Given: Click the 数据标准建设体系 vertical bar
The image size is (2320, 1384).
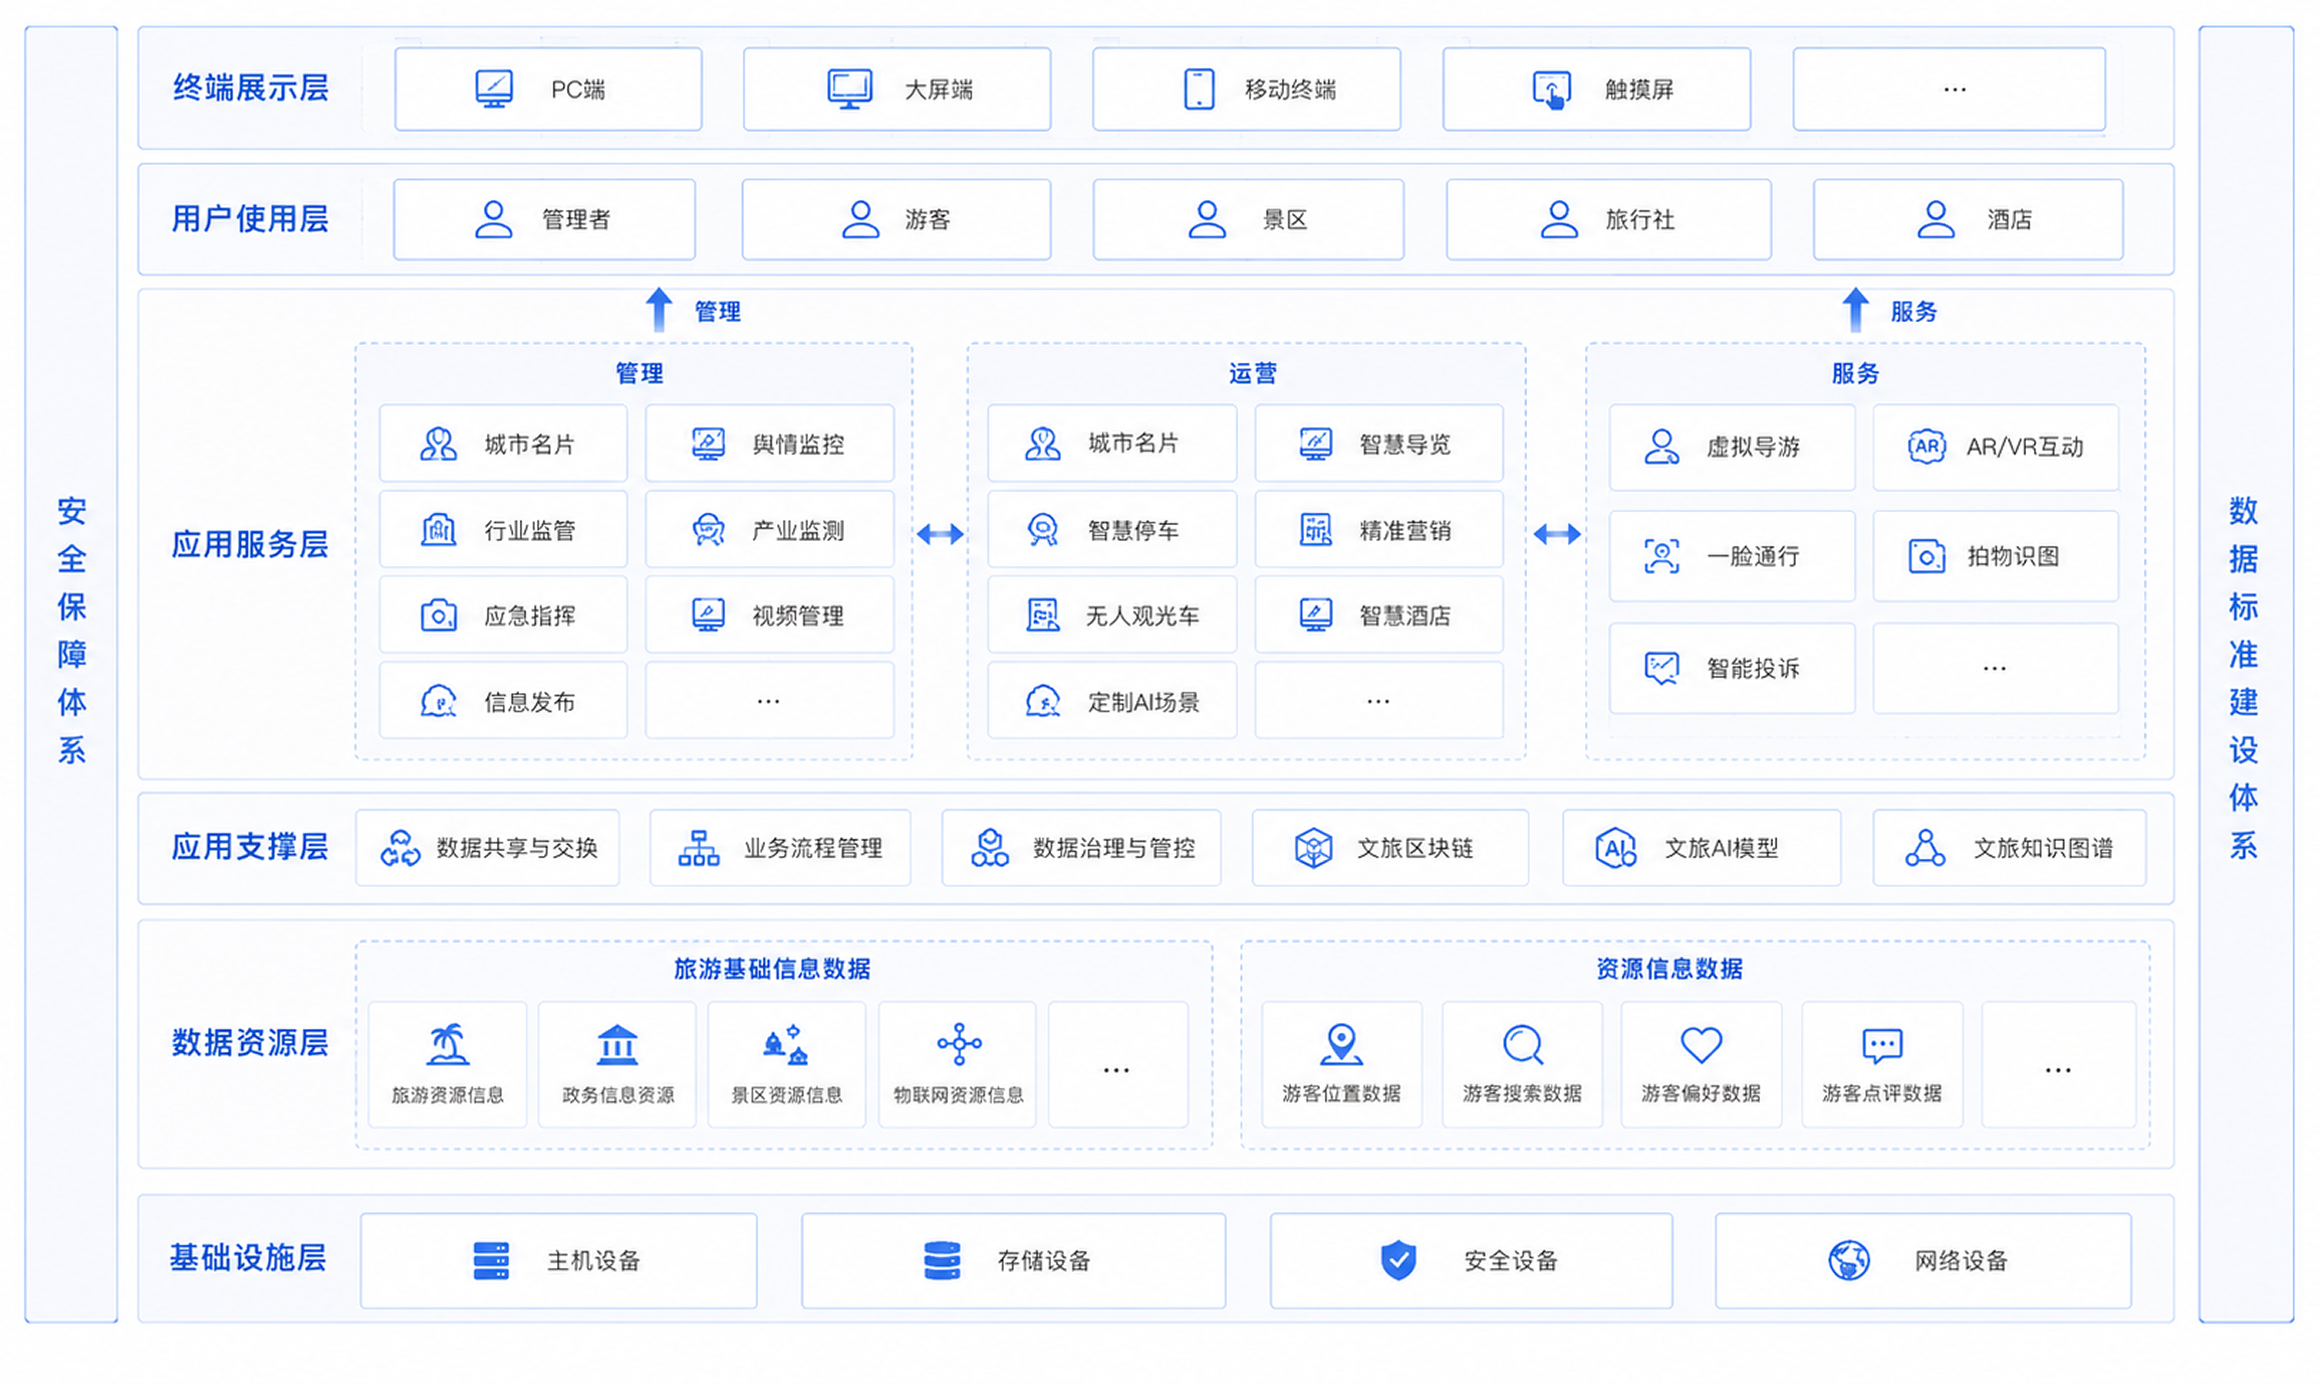Looking at the screenshot, I should click(x=2245, y=674).
